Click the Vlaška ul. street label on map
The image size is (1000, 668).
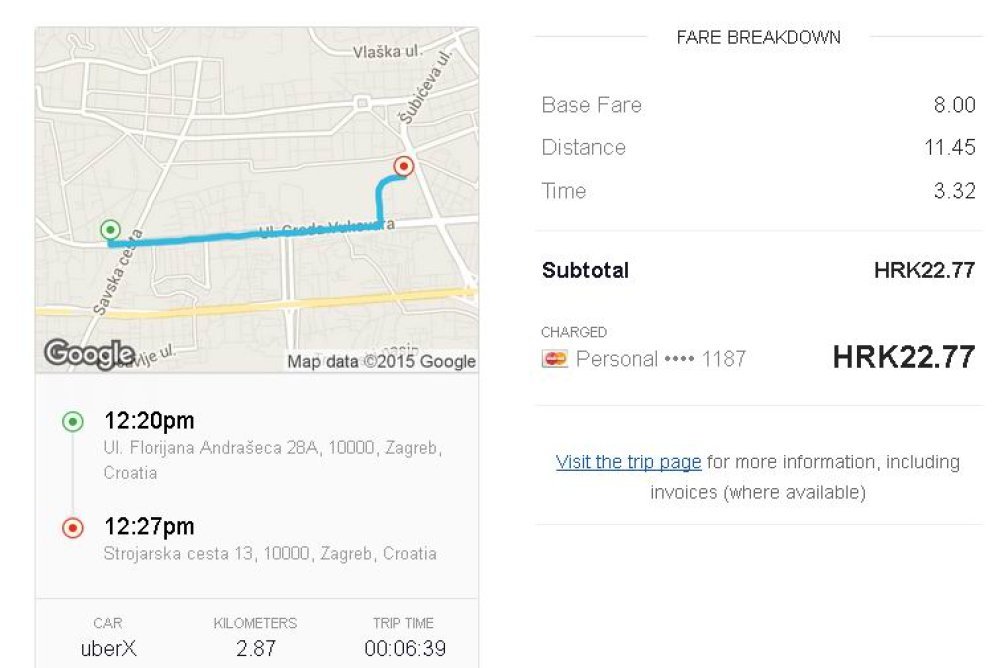(x=386, y=51)
